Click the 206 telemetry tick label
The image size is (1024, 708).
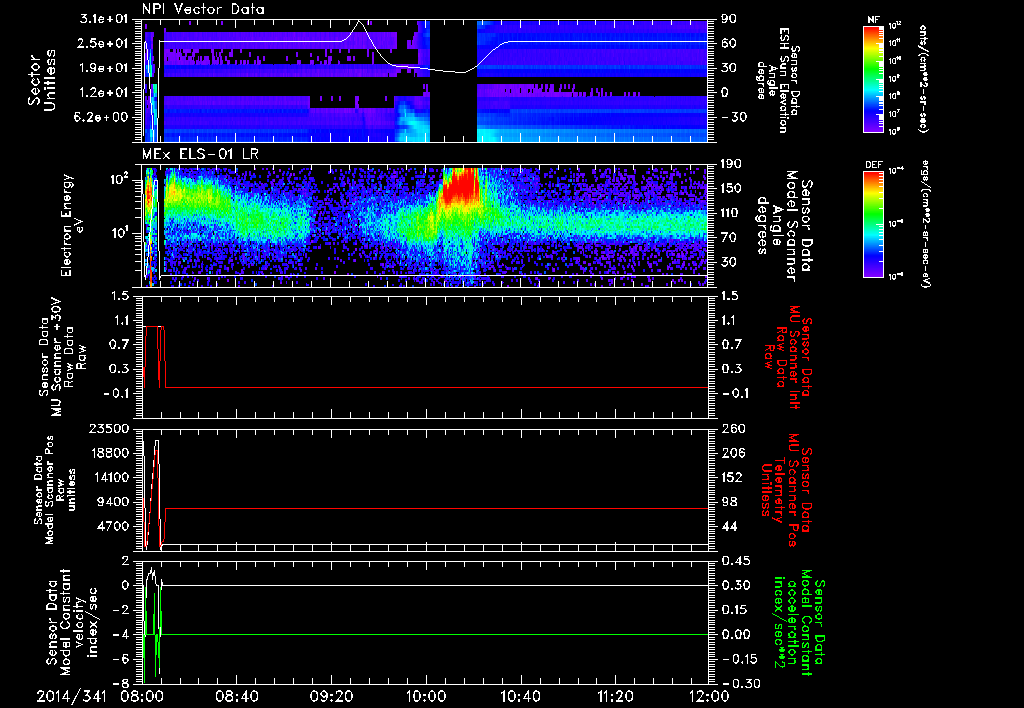[x=731, y=453]
